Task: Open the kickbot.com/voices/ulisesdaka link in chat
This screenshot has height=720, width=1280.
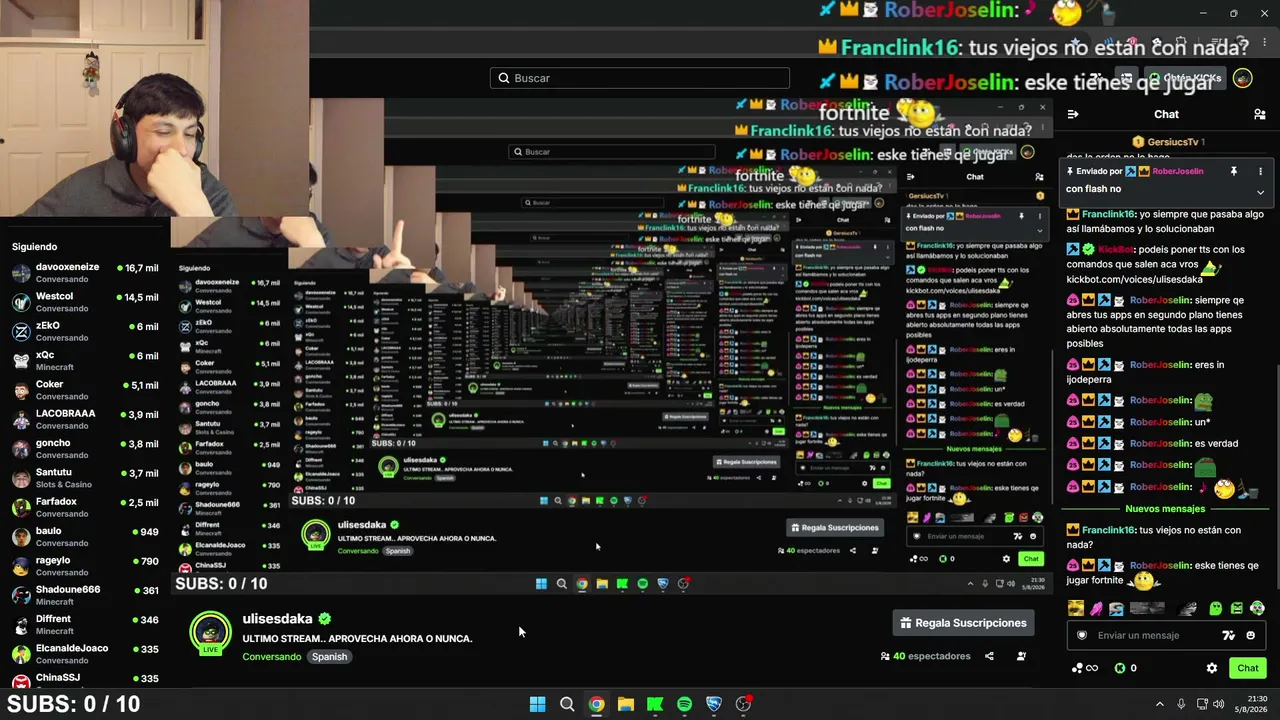Action: point(1134,279)
